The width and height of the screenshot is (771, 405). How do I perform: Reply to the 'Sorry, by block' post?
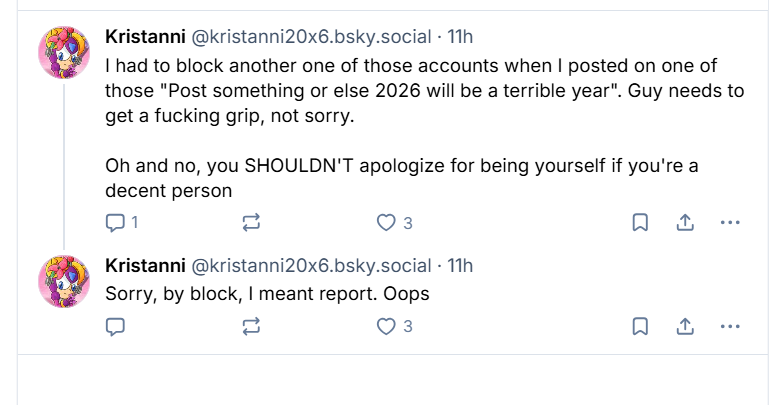(x=116, y=326)
